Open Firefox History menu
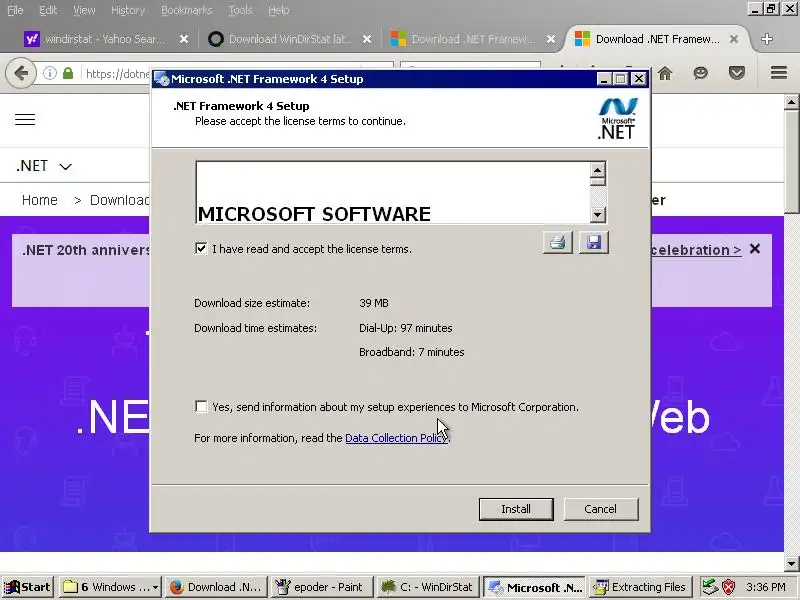Image resolution: width=800 pixels, height=600 pixels. 128,10
